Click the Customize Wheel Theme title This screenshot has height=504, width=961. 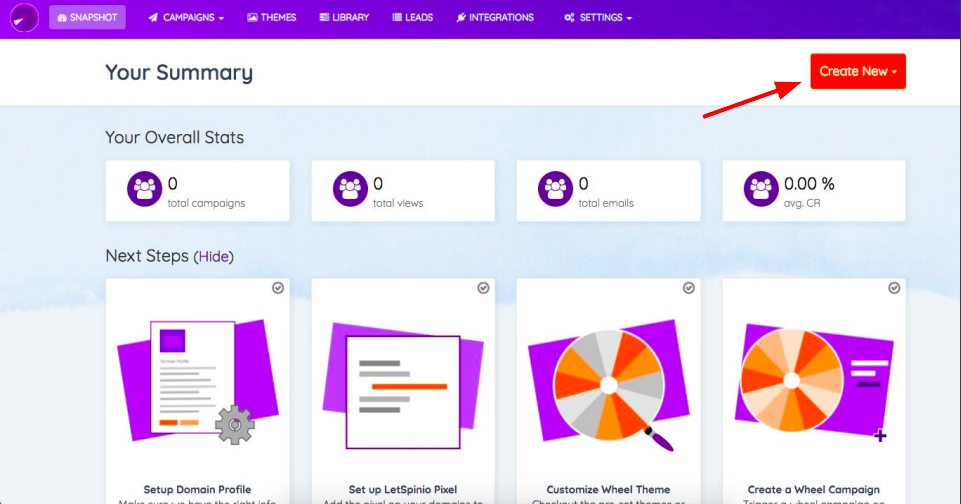point(608,489)
